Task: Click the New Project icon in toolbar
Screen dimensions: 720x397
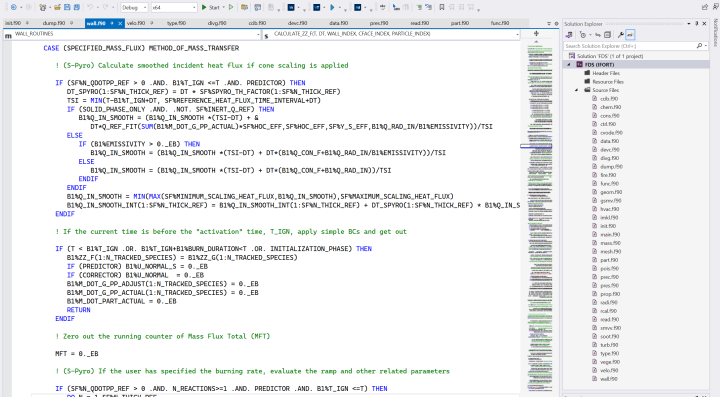Action: pyautogui.click(x=42, y=7)
